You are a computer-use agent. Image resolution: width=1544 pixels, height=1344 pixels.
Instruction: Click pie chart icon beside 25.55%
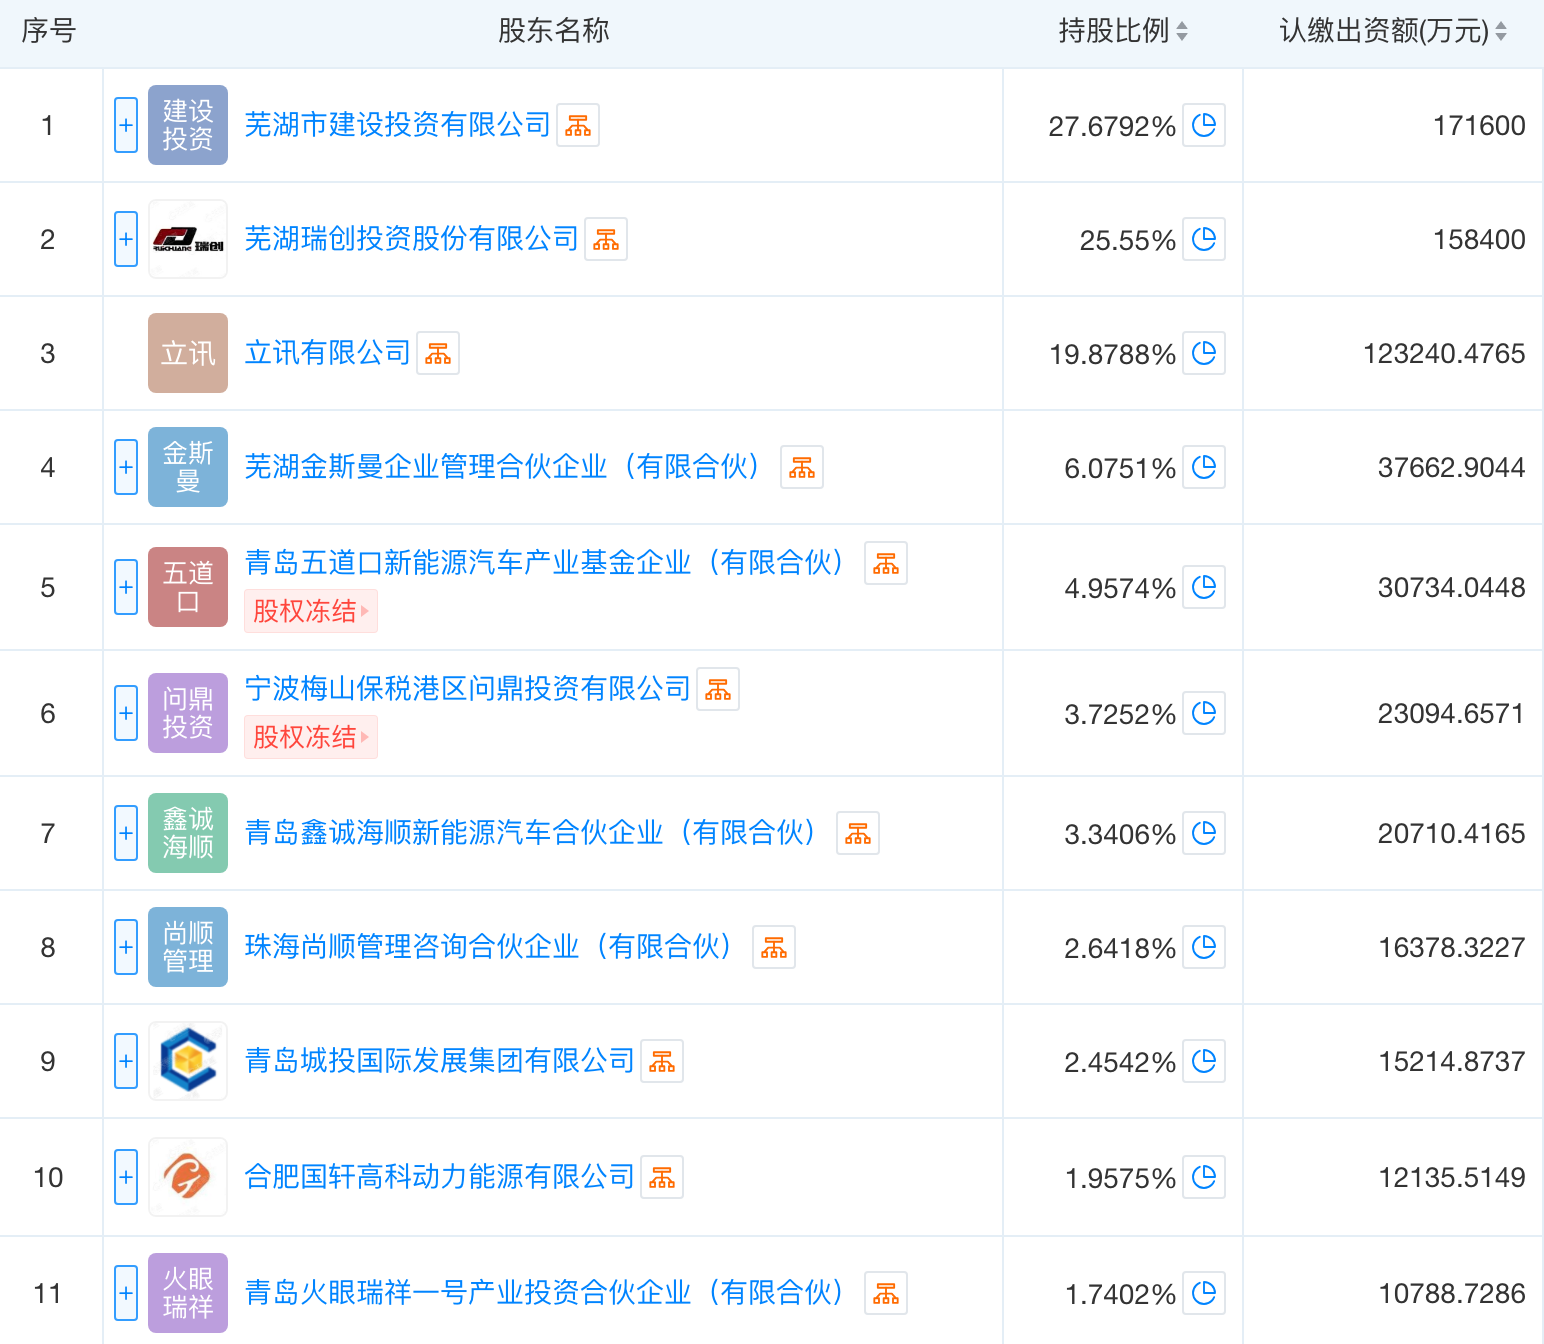click(x=1204, y=239)
